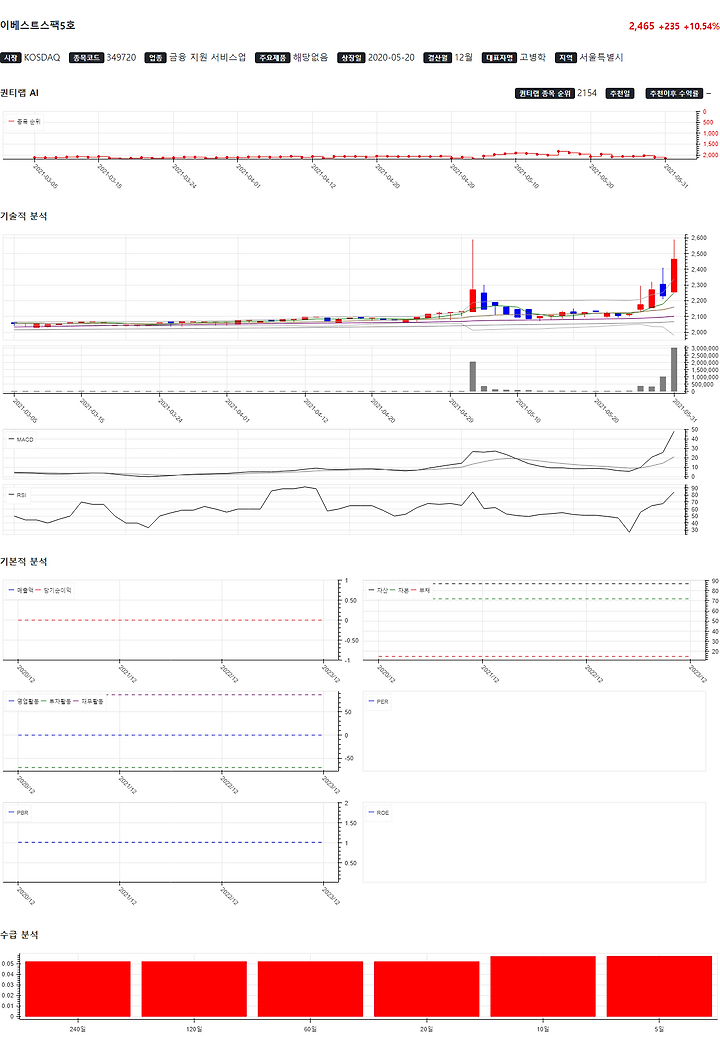Click the 지역 badge
The width and height of the screenshot is (720, 1038).
click(566, 58)
